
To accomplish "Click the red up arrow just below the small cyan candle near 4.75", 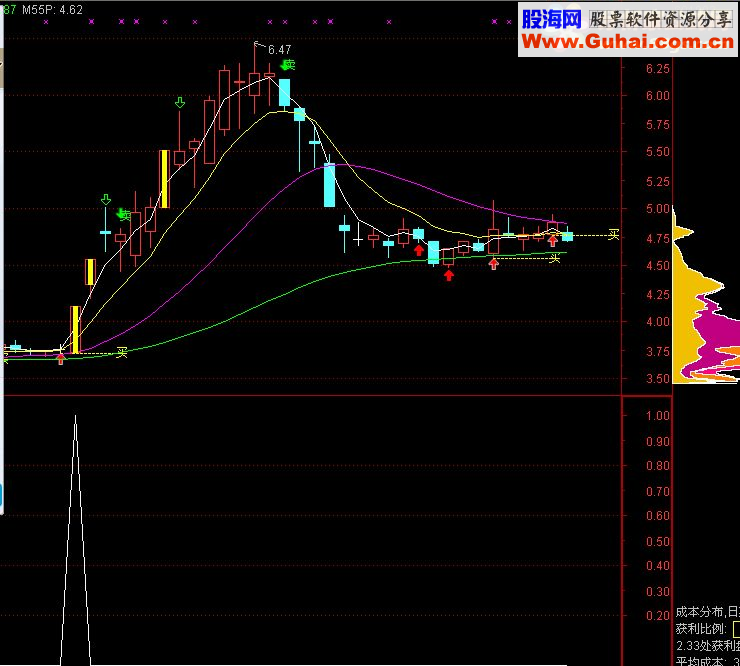I will (419, 250).
